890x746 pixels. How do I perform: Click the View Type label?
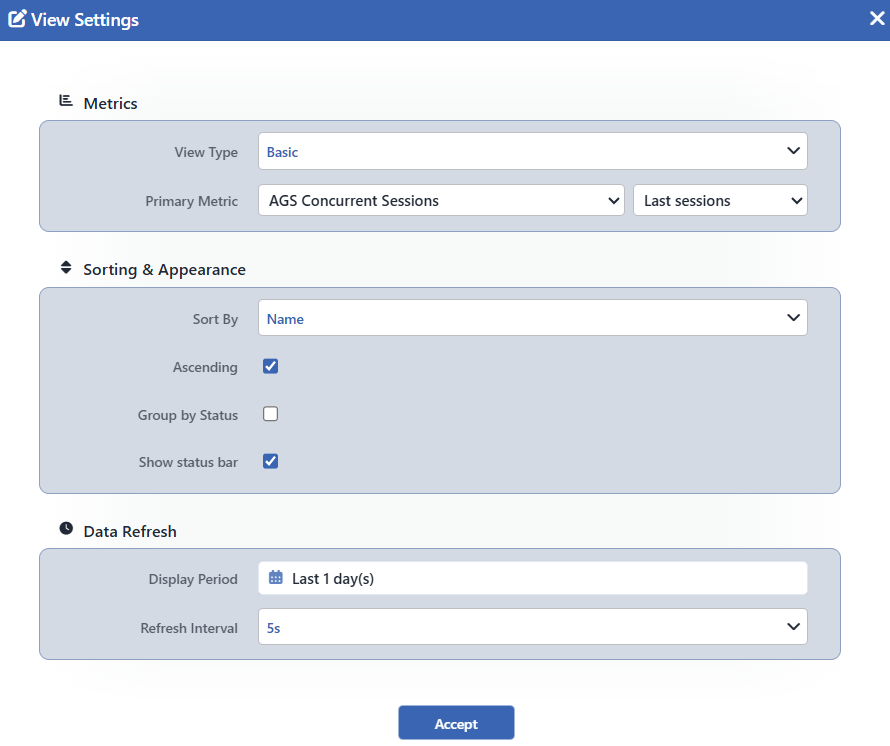[206, 152]
